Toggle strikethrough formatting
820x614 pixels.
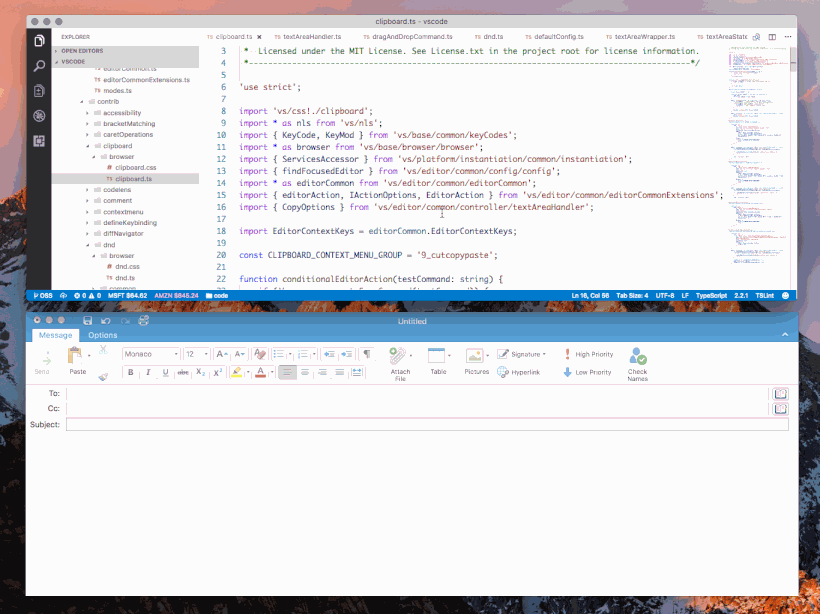183,372
